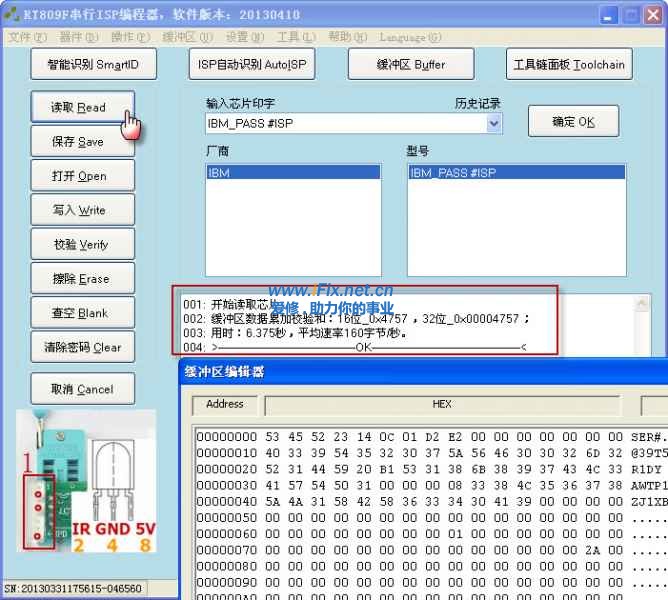The height and width of the screenshot is (600, 668).
Task: Click the 校验 Verify button
Action: [x=81, y=245]
